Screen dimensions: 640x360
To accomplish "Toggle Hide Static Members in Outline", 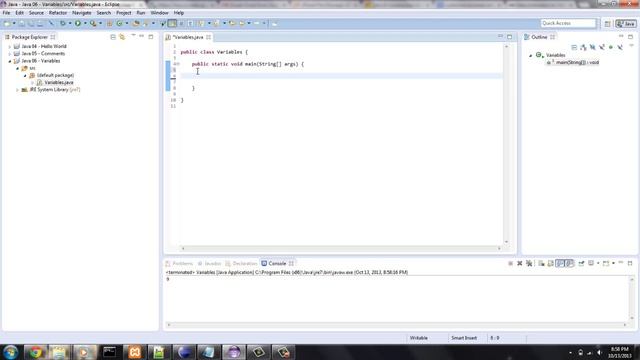I will (x=602, y=47).
